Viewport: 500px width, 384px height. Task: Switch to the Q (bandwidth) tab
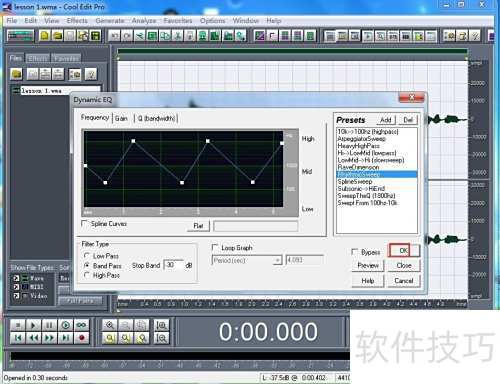click(156, 118)
